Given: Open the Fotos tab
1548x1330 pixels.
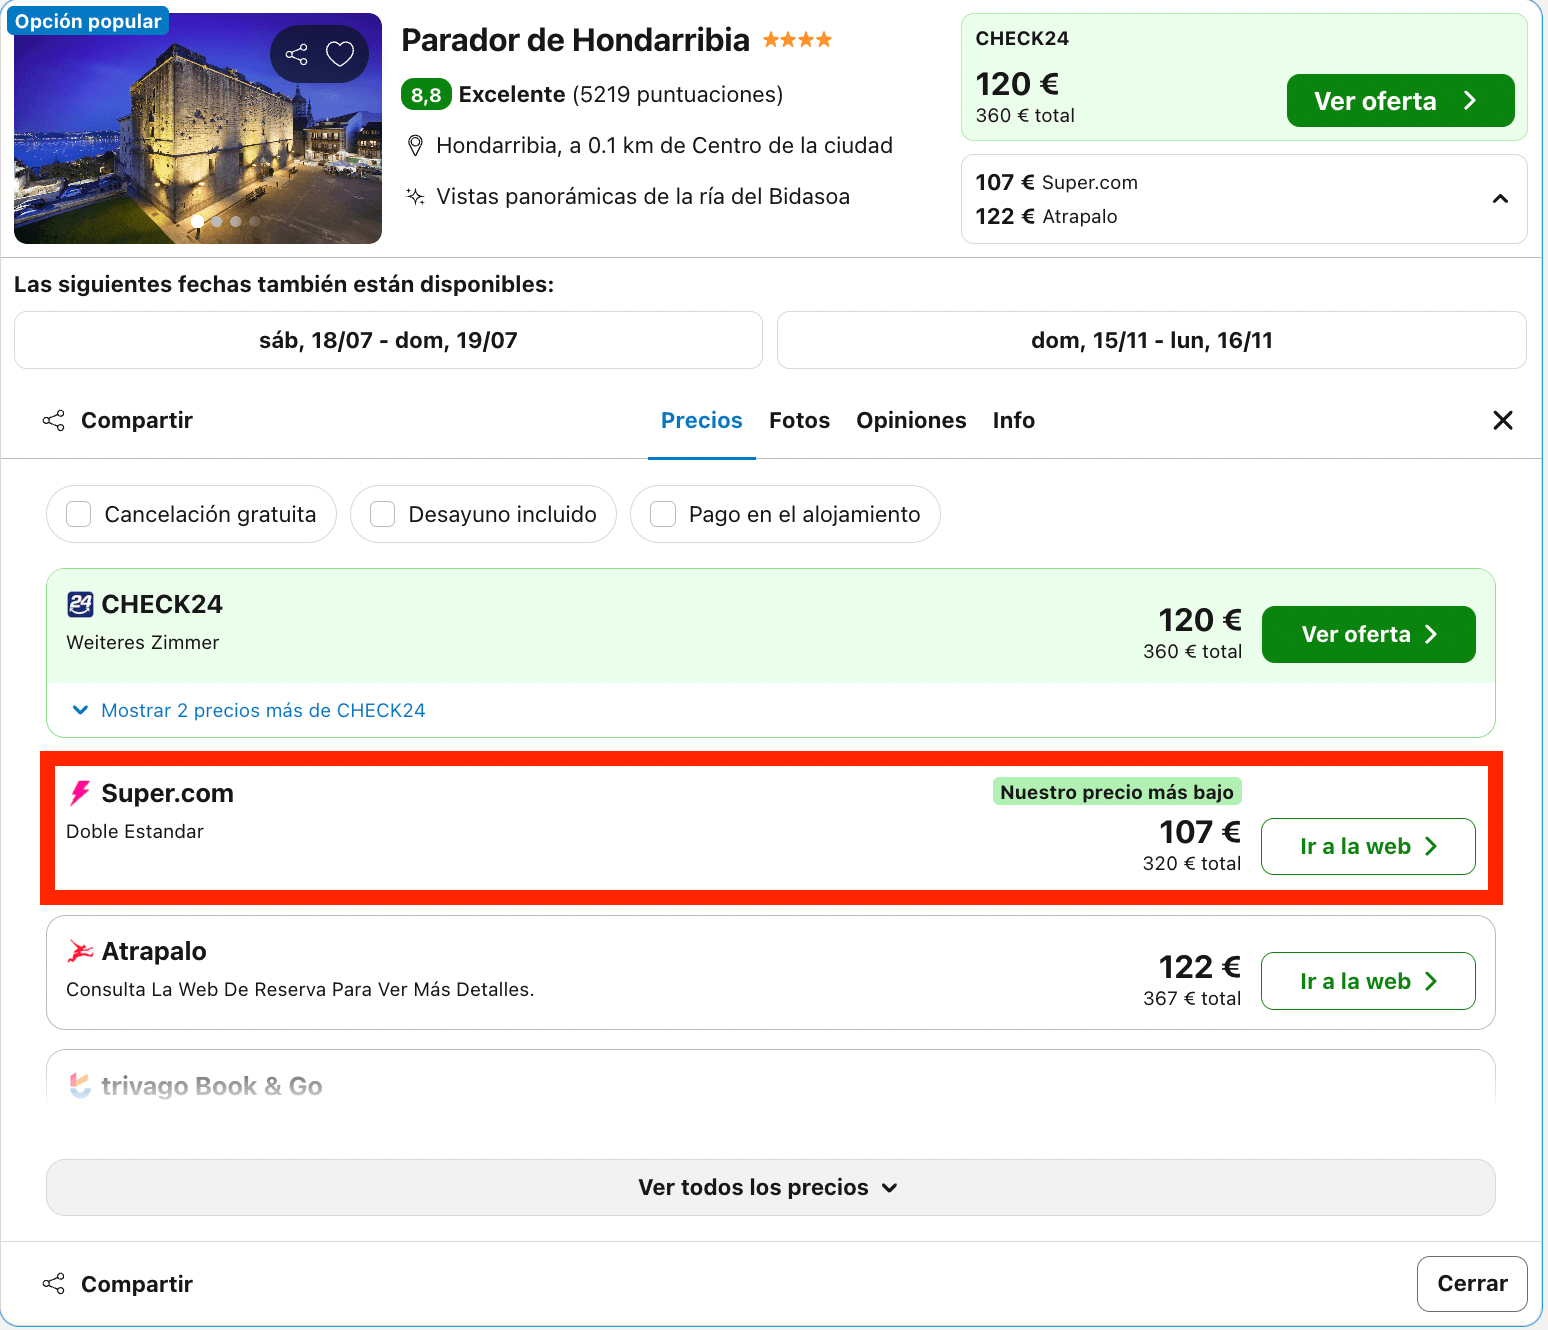Looking at the screenshot, I should coord(800,421).
